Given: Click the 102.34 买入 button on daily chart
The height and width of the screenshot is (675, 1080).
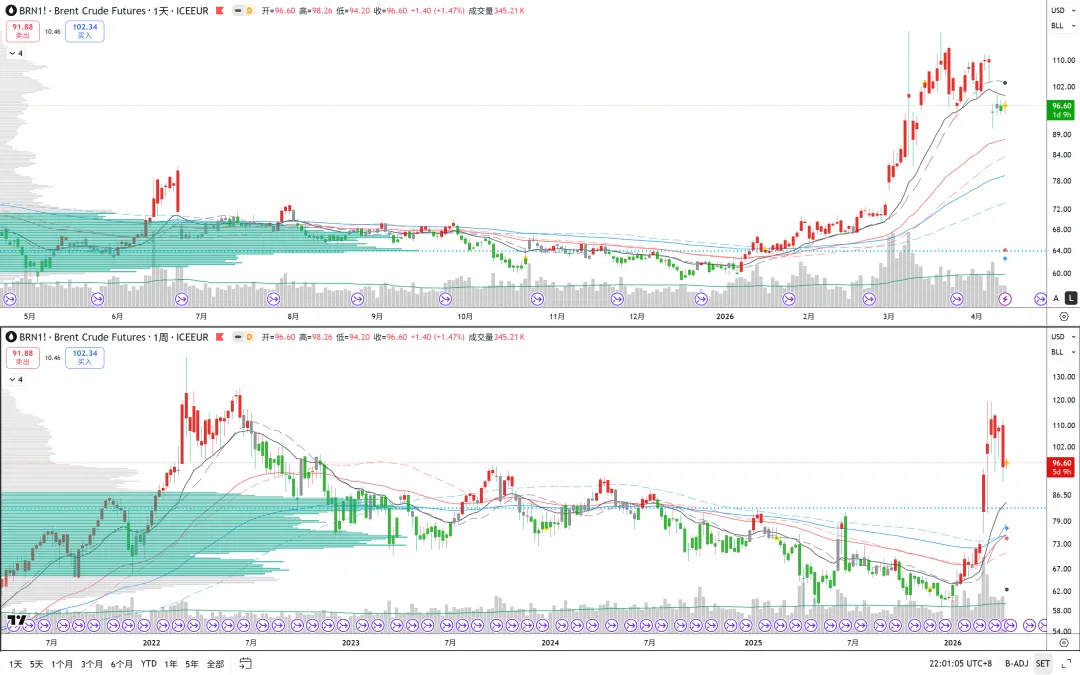Looking at the screenshot, I should (x=85, y=31).
